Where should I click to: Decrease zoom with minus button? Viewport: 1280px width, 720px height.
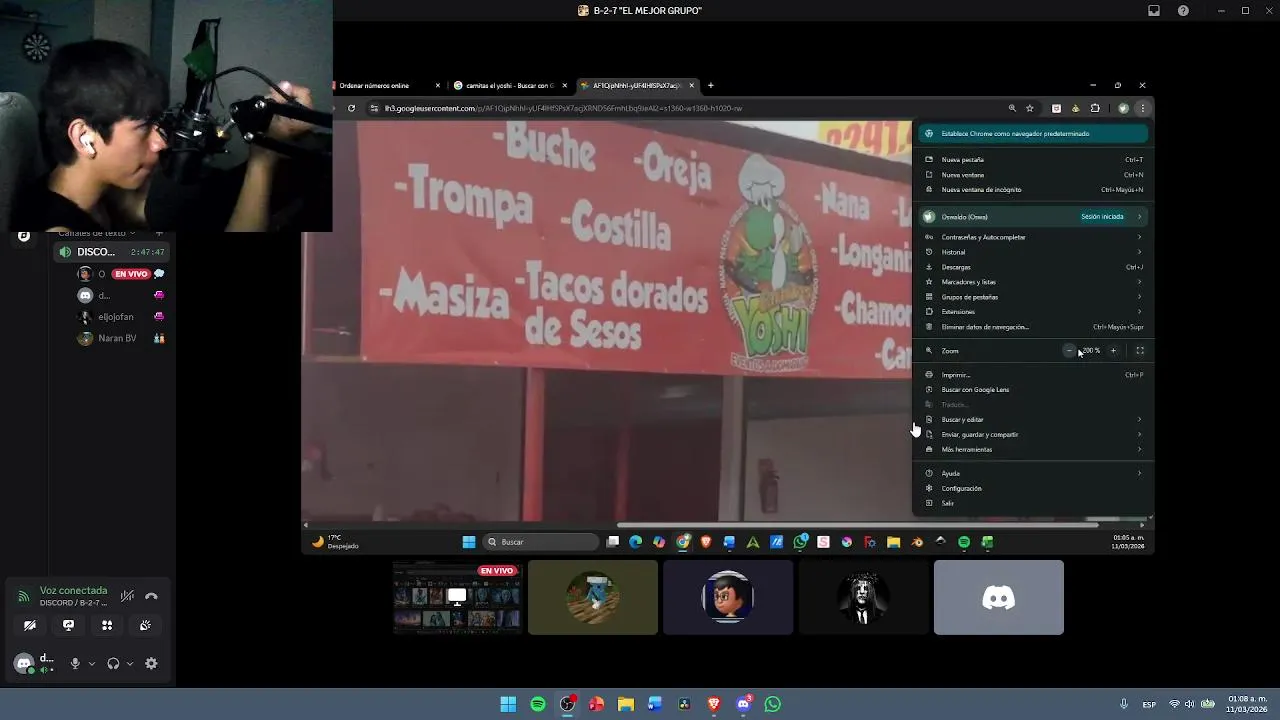tap(1069, 351)
